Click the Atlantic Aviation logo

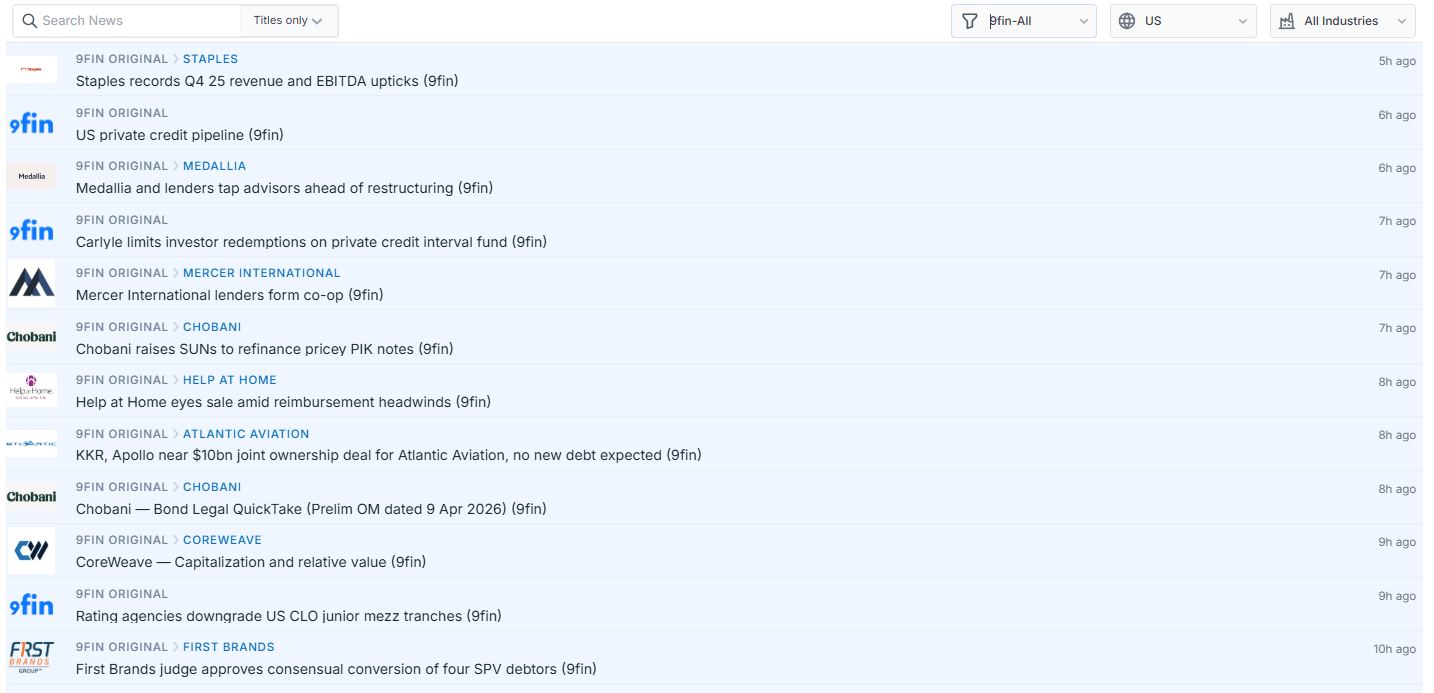click(x=32, y=444)
